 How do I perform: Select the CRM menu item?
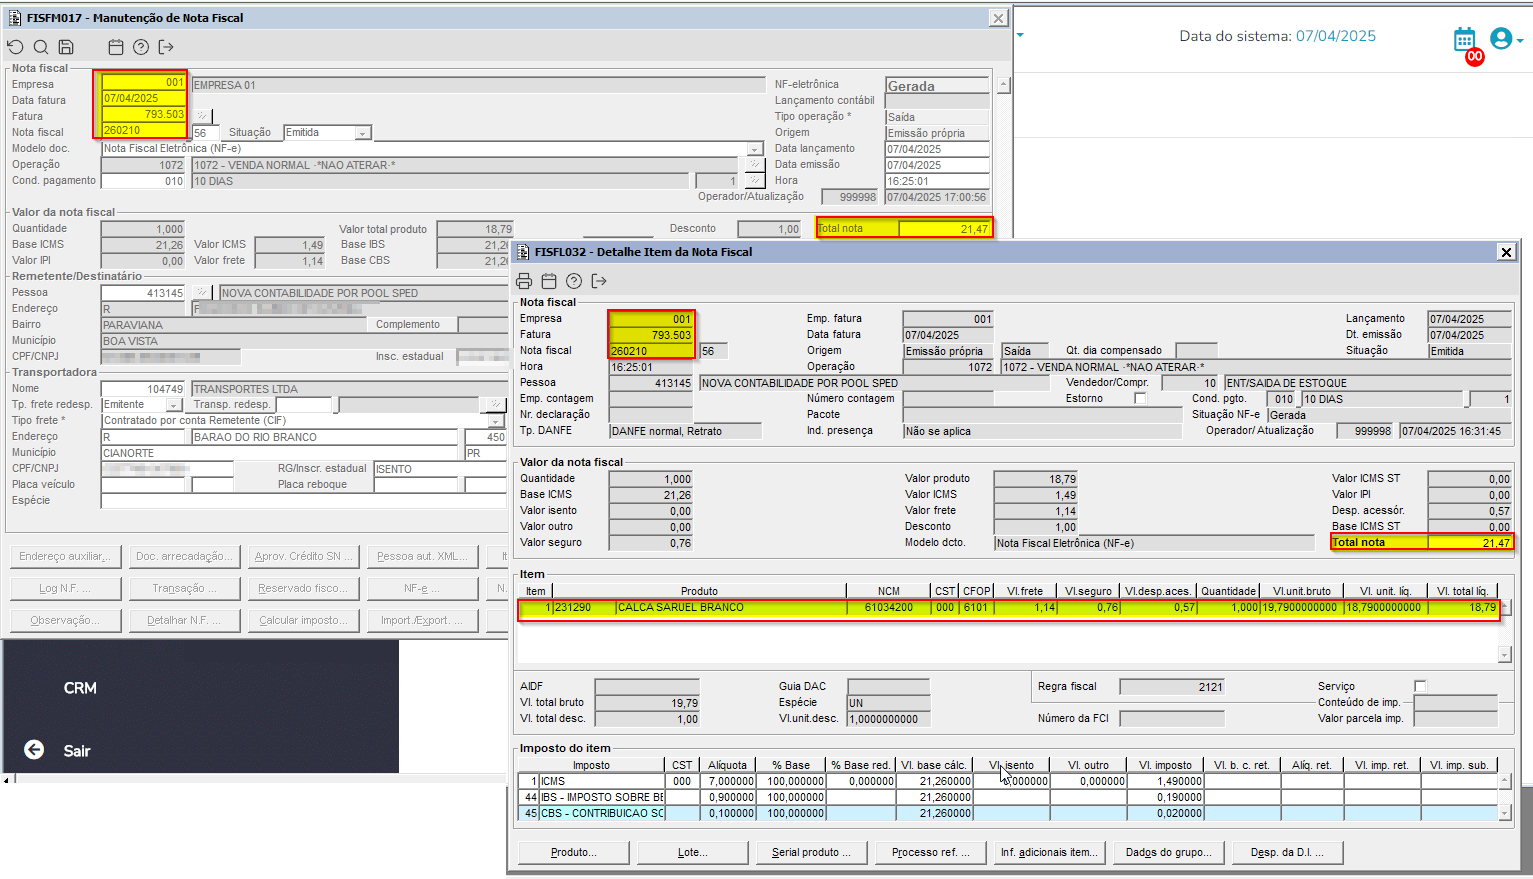point(80,688)
